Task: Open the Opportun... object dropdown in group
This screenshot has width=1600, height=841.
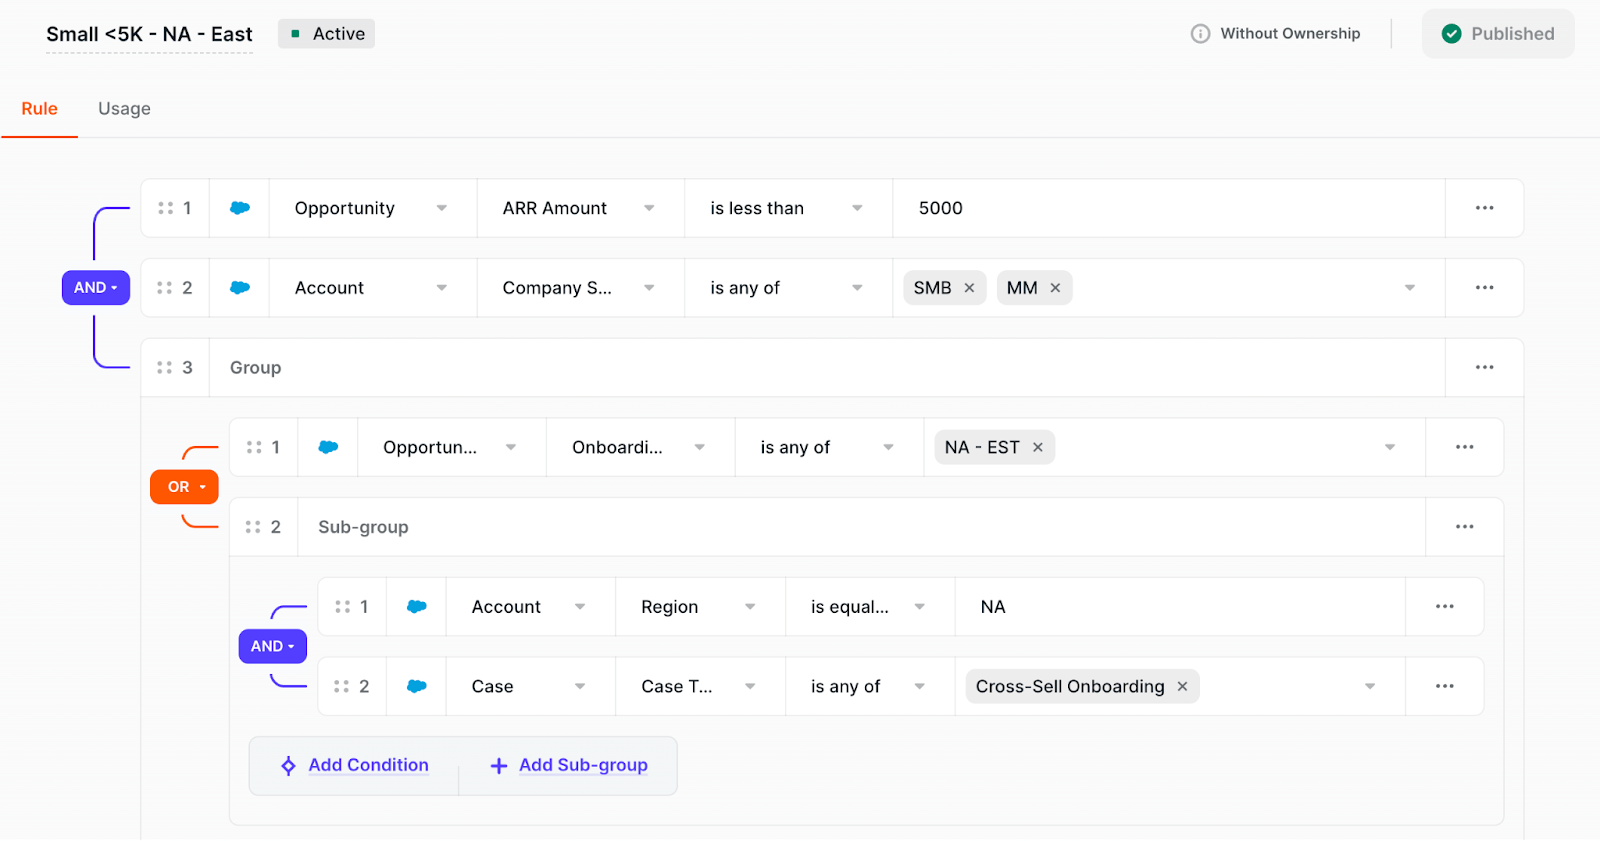Action: point(452,447)
